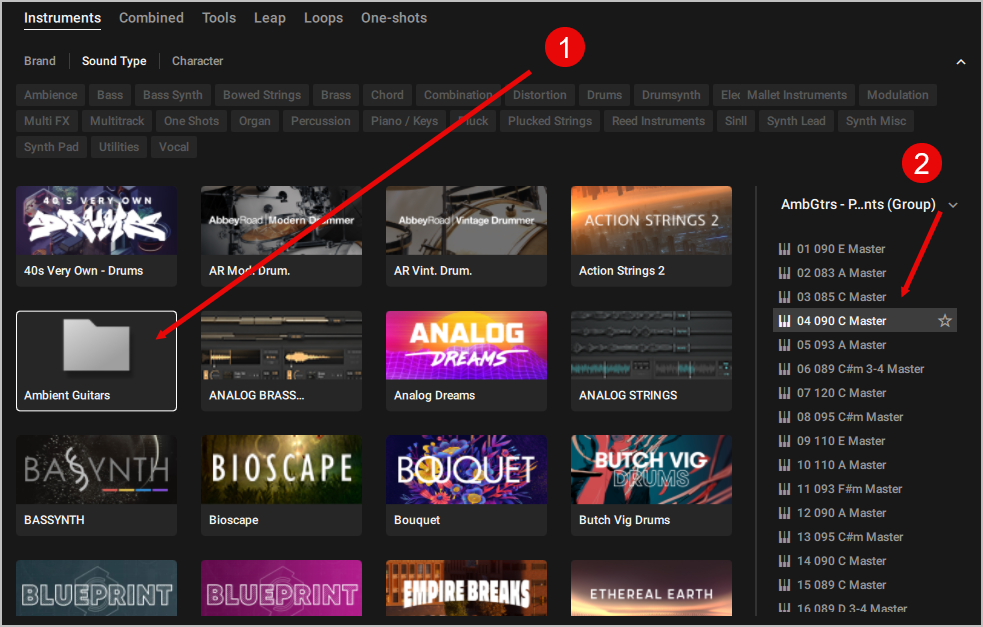Screen dimensions: 983x627
Task: Select the 06 089 C#m 3-4 Master preset
Action: (x=865, y=369)
